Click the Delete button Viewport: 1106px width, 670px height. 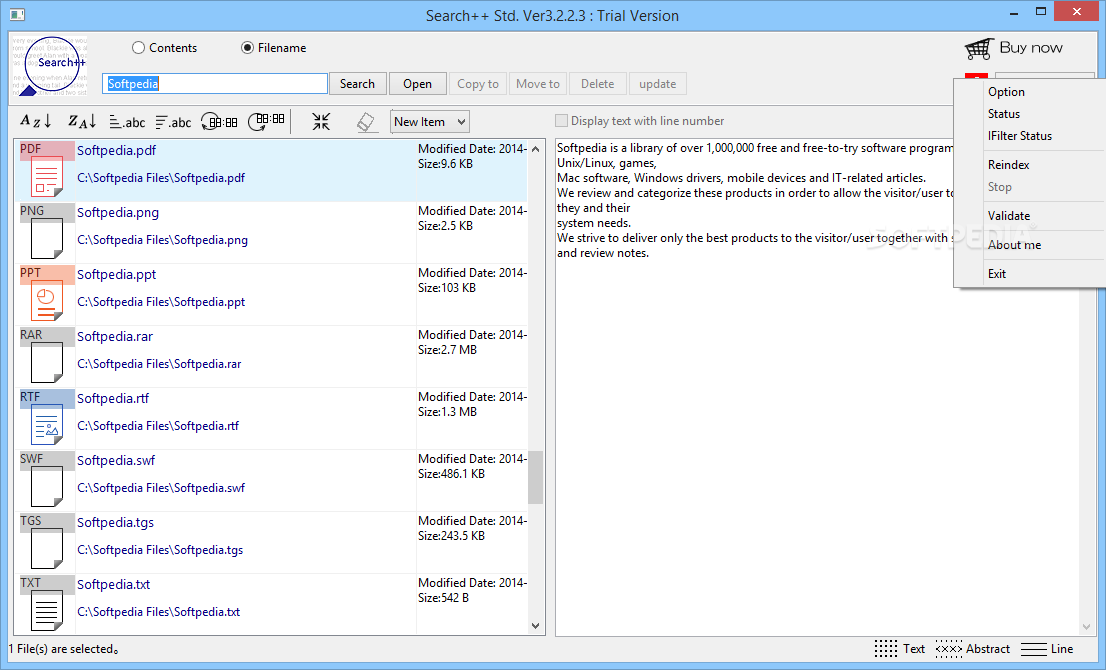(597, 84)
